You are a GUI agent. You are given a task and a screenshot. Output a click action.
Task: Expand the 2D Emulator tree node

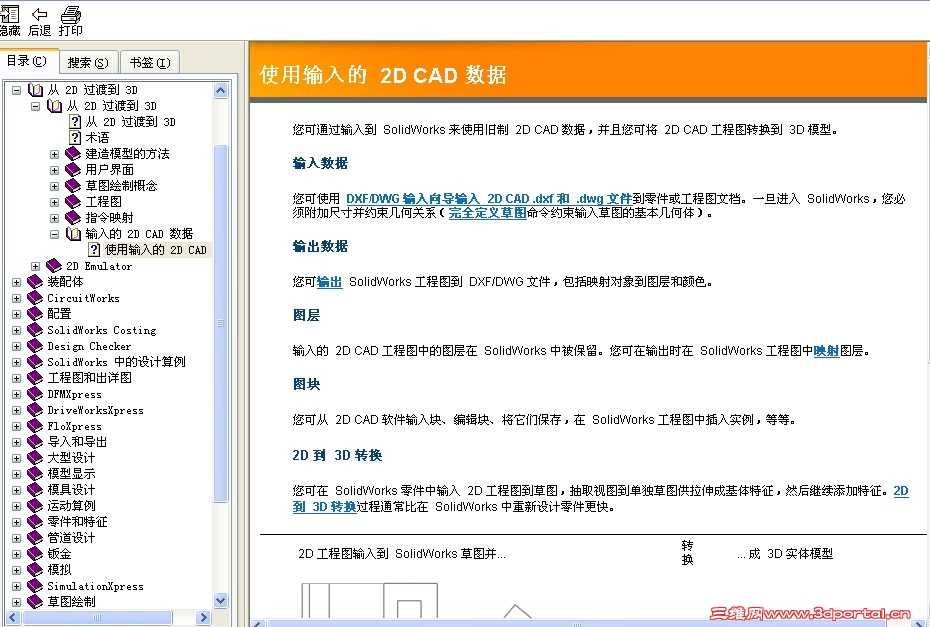(36, 266)
